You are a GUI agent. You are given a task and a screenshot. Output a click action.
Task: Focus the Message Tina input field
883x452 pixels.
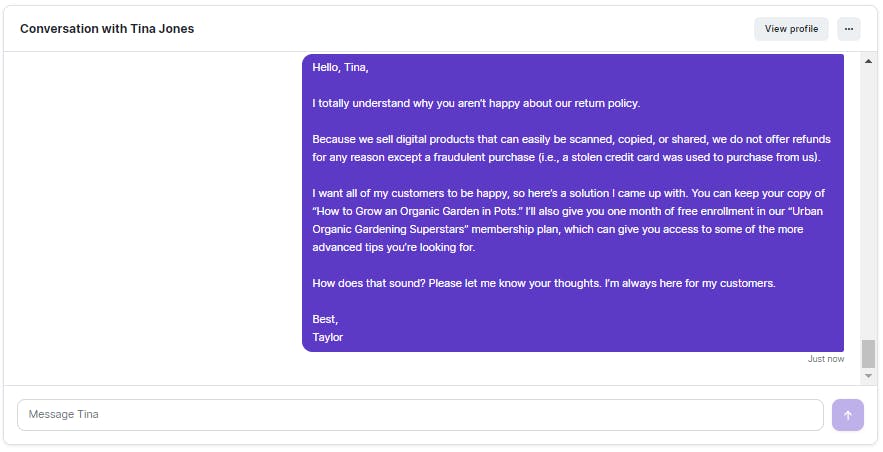[420, 415]
